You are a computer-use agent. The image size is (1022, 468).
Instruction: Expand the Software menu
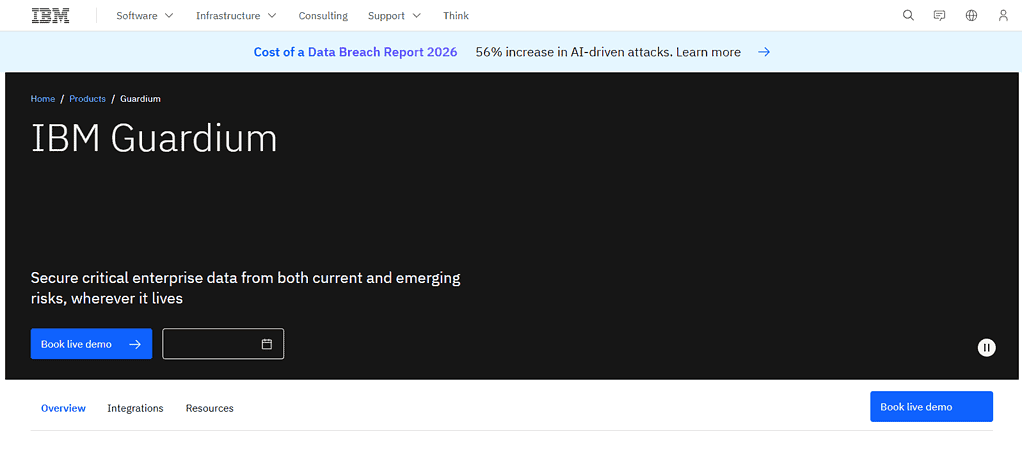[x=145, y=16]
